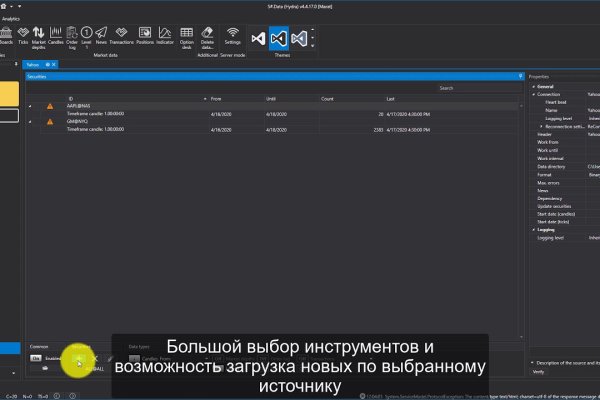Switch to the Analytics ribbon tab
The image size is (600, 400).
pyautogui.click(x=11, y=19)
